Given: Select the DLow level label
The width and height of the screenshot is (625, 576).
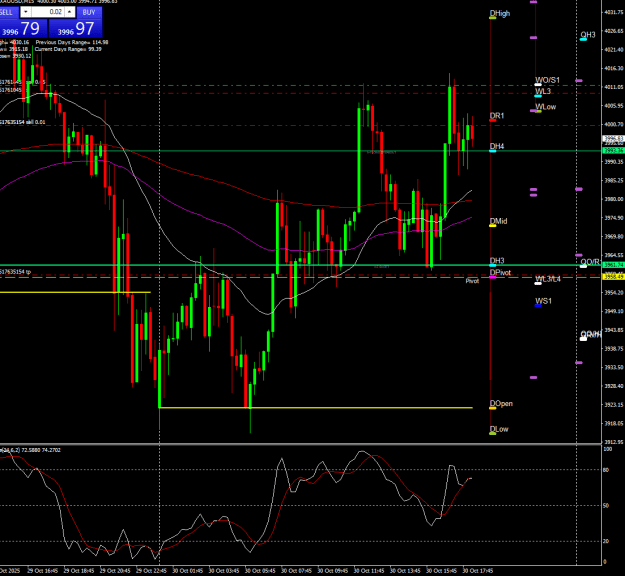Looking at the screenshot, I should 499,429.
